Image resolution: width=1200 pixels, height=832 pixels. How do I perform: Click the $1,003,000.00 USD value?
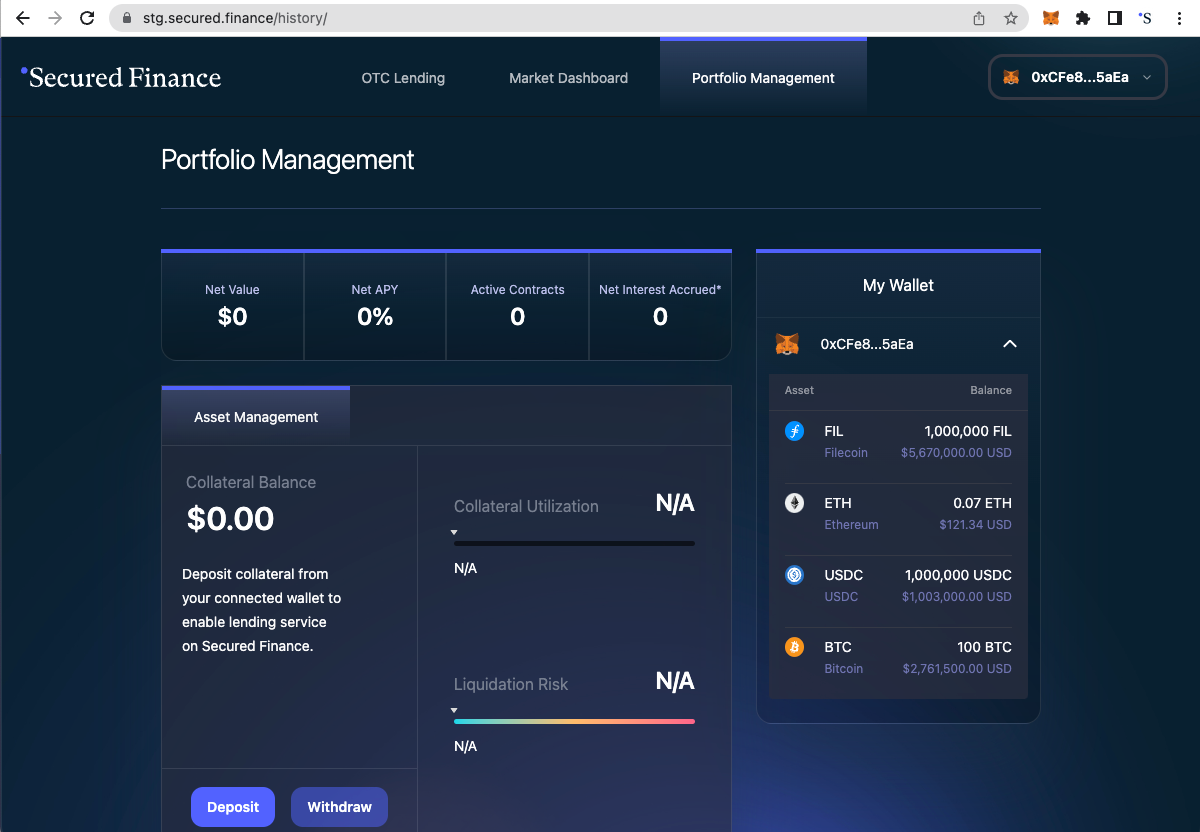[956, 597]
